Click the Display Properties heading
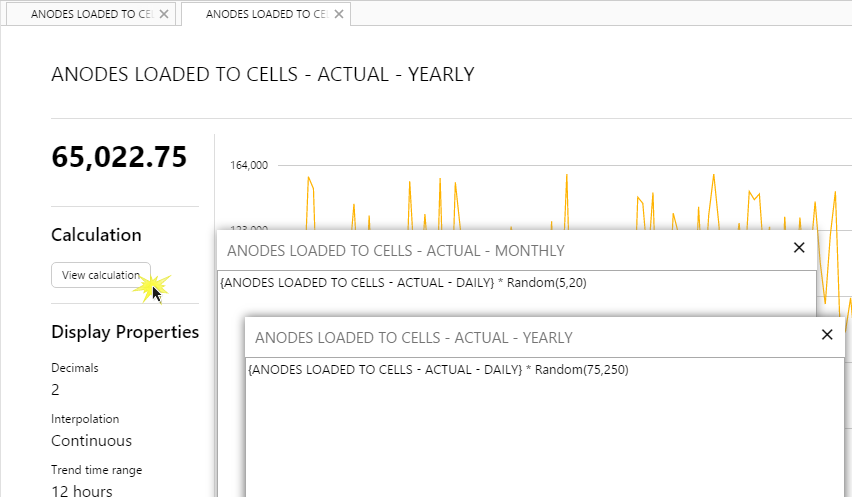Screen dimensions: 852x497 125,332
